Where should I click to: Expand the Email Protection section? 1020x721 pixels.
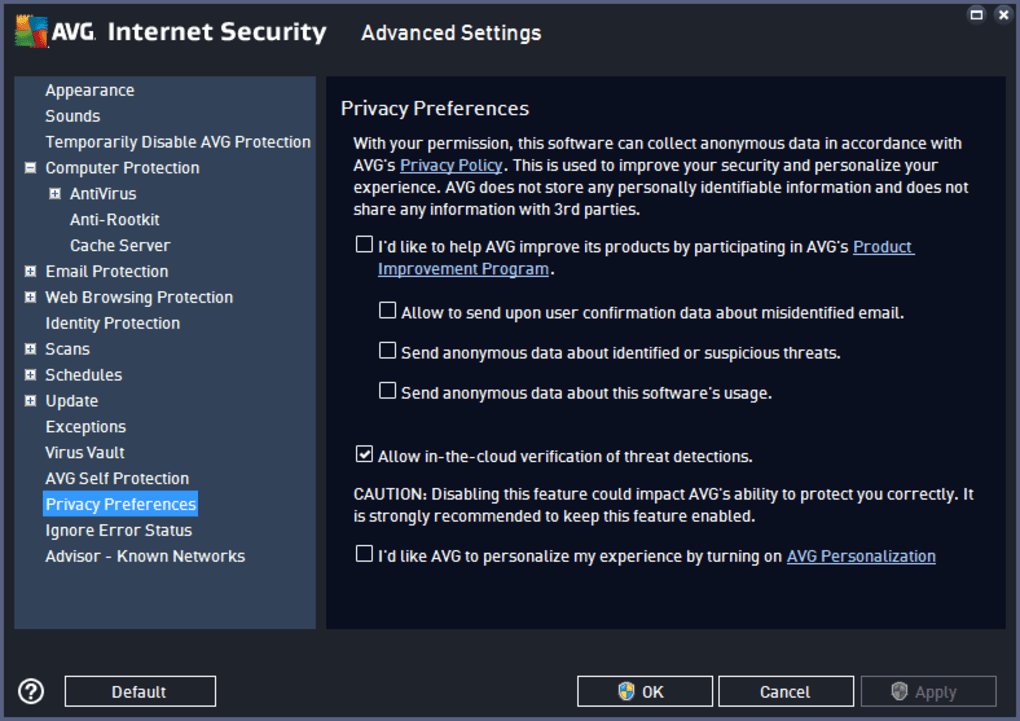[29, 271]
